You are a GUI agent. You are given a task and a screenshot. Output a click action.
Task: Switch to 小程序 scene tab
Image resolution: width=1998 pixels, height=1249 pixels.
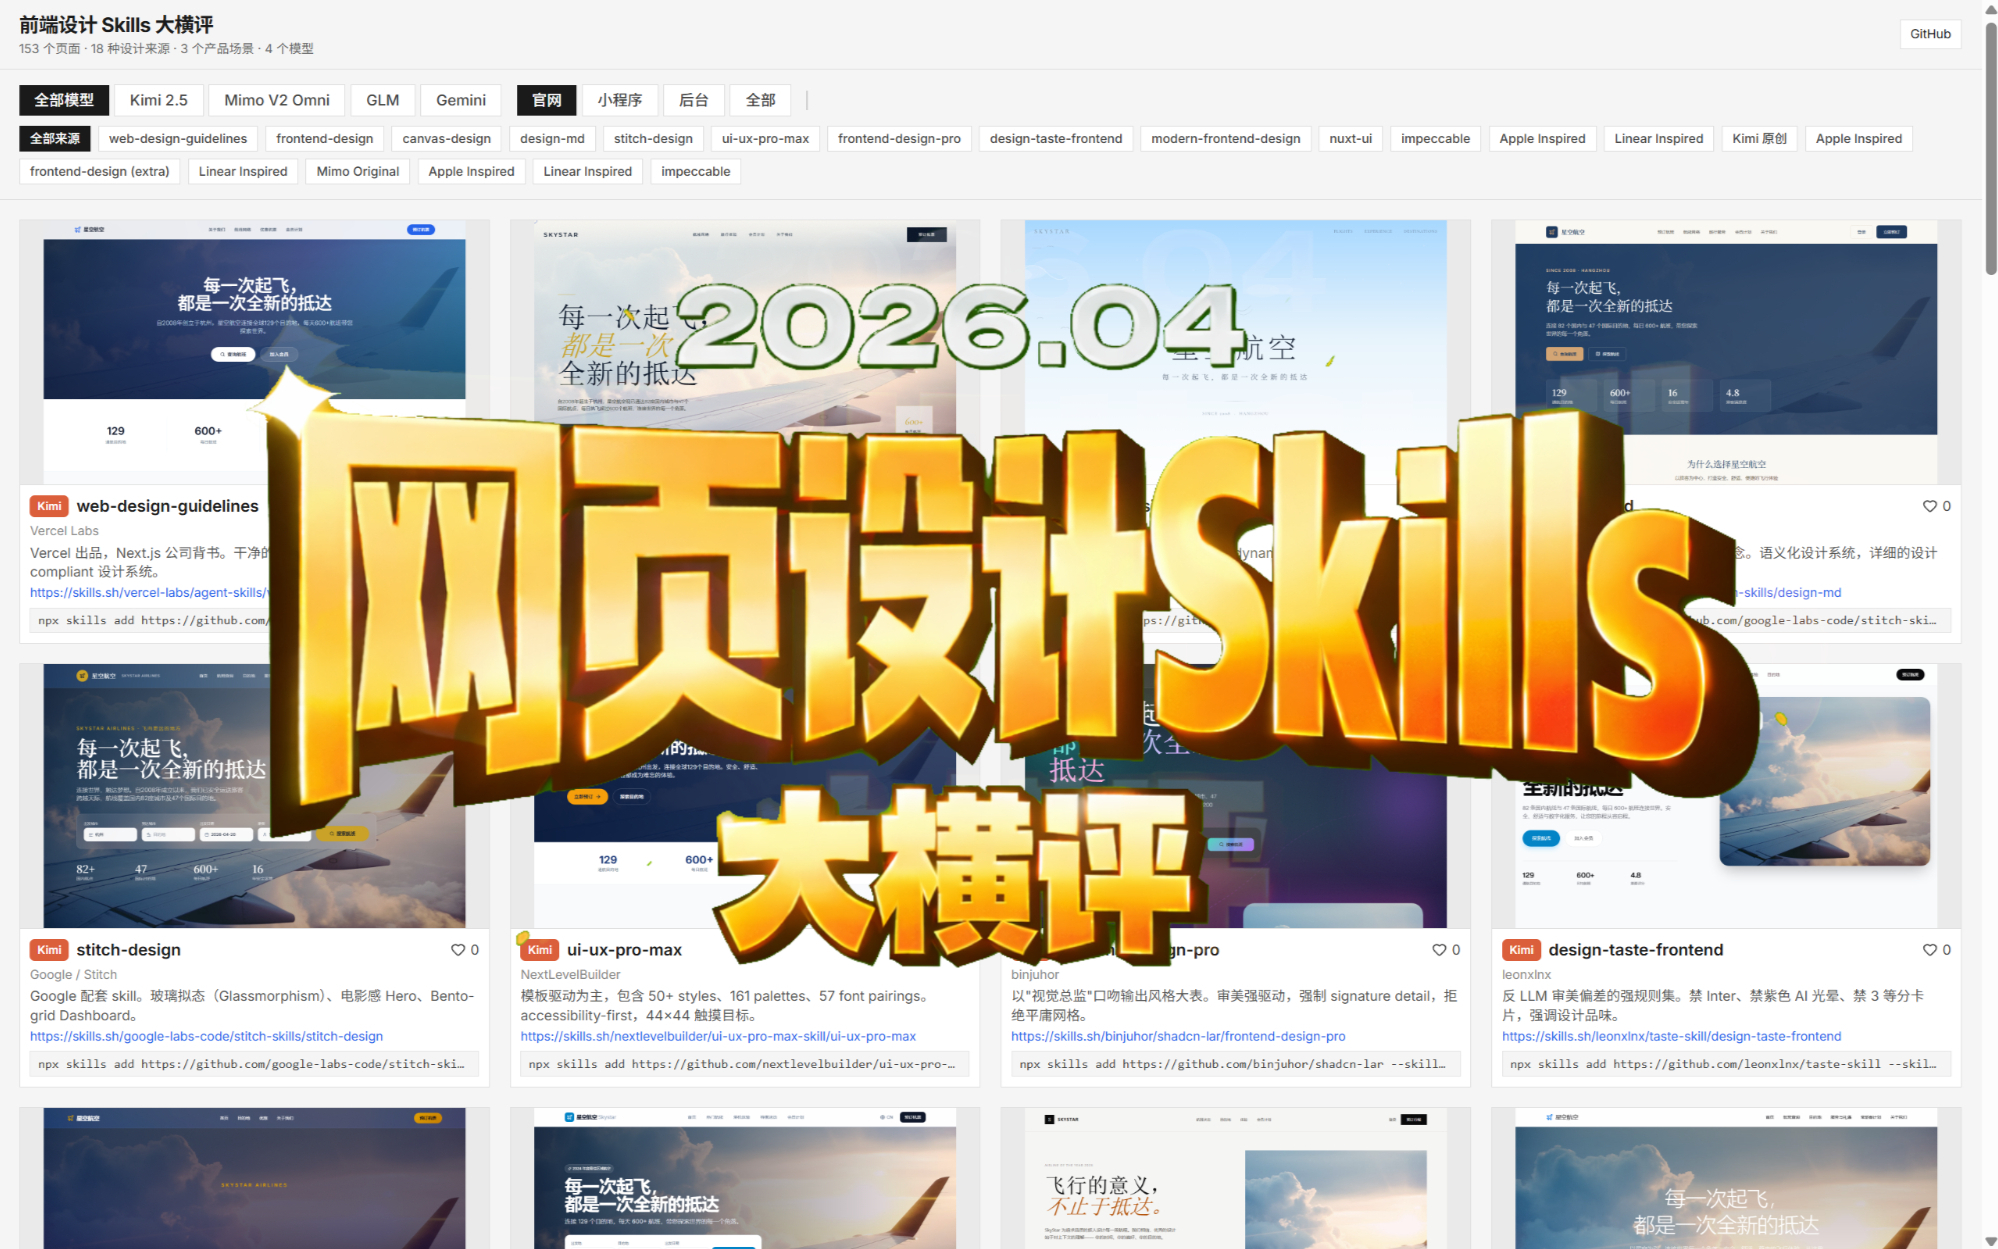coord(619,100)
